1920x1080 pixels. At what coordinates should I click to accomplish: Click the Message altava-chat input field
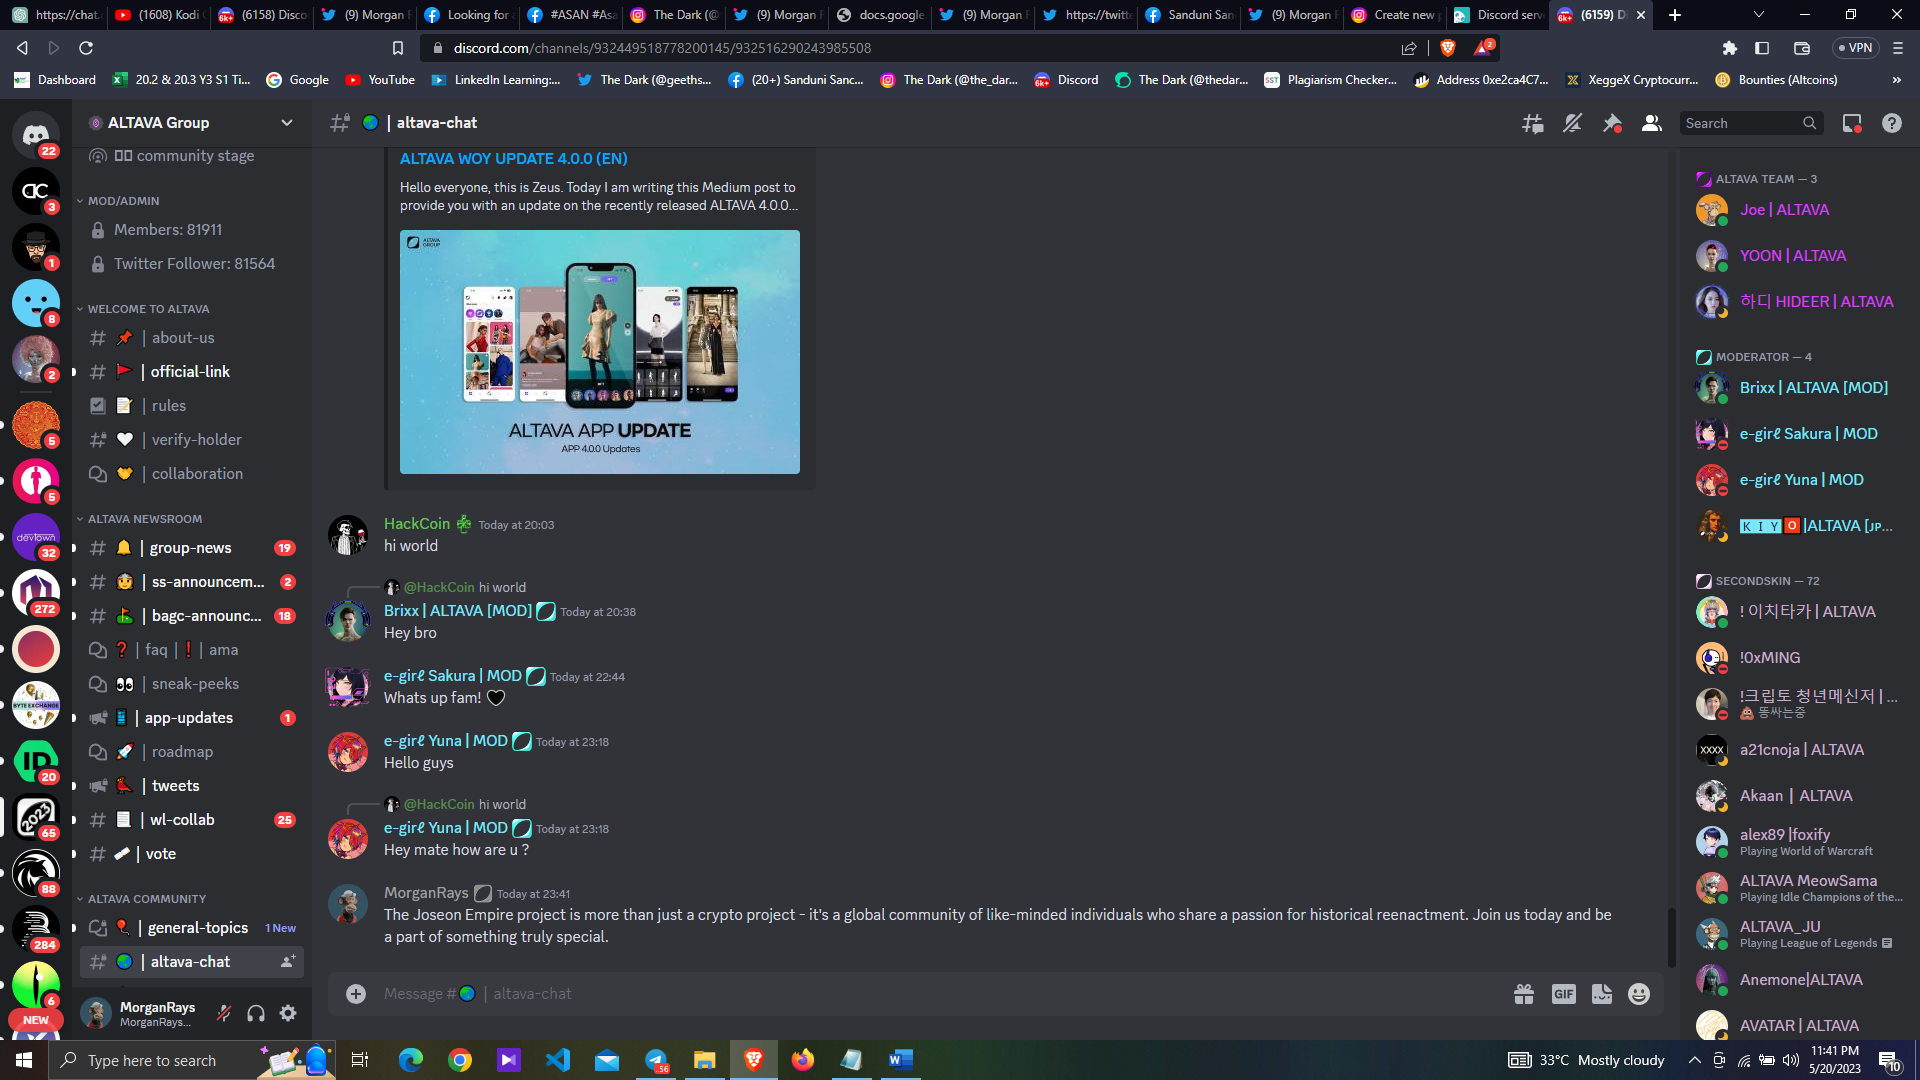pyautogui.click(x=940, y=994)
